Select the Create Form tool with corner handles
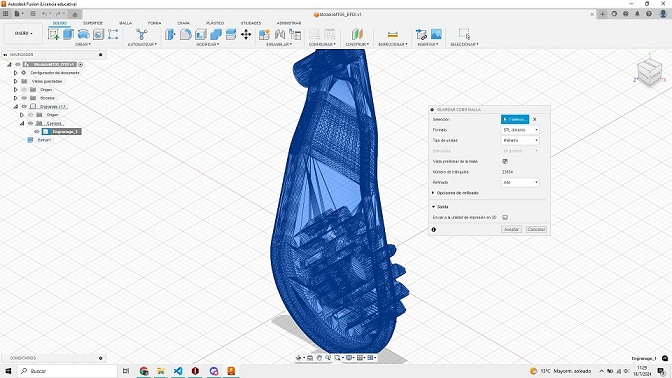 click(113, 34)
